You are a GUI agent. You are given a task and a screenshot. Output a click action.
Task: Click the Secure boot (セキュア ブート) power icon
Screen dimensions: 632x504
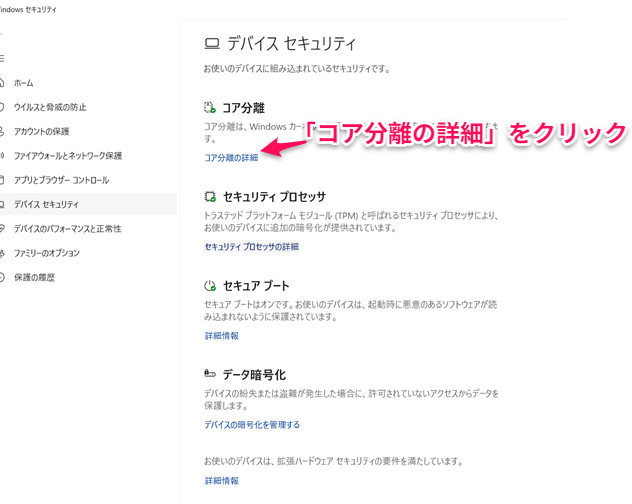(x=210, y=286)
